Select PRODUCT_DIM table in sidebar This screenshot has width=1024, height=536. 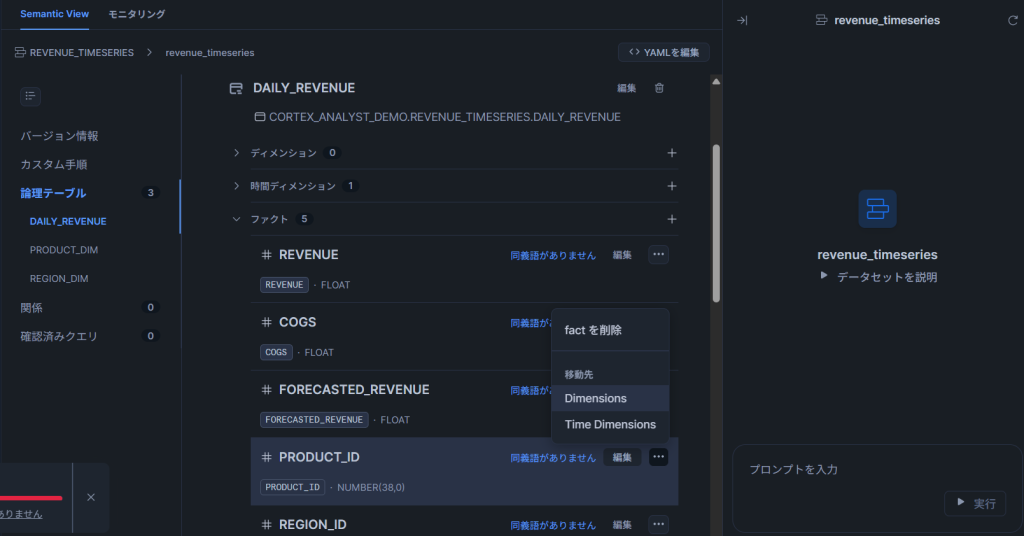click(x=64, y=250)
